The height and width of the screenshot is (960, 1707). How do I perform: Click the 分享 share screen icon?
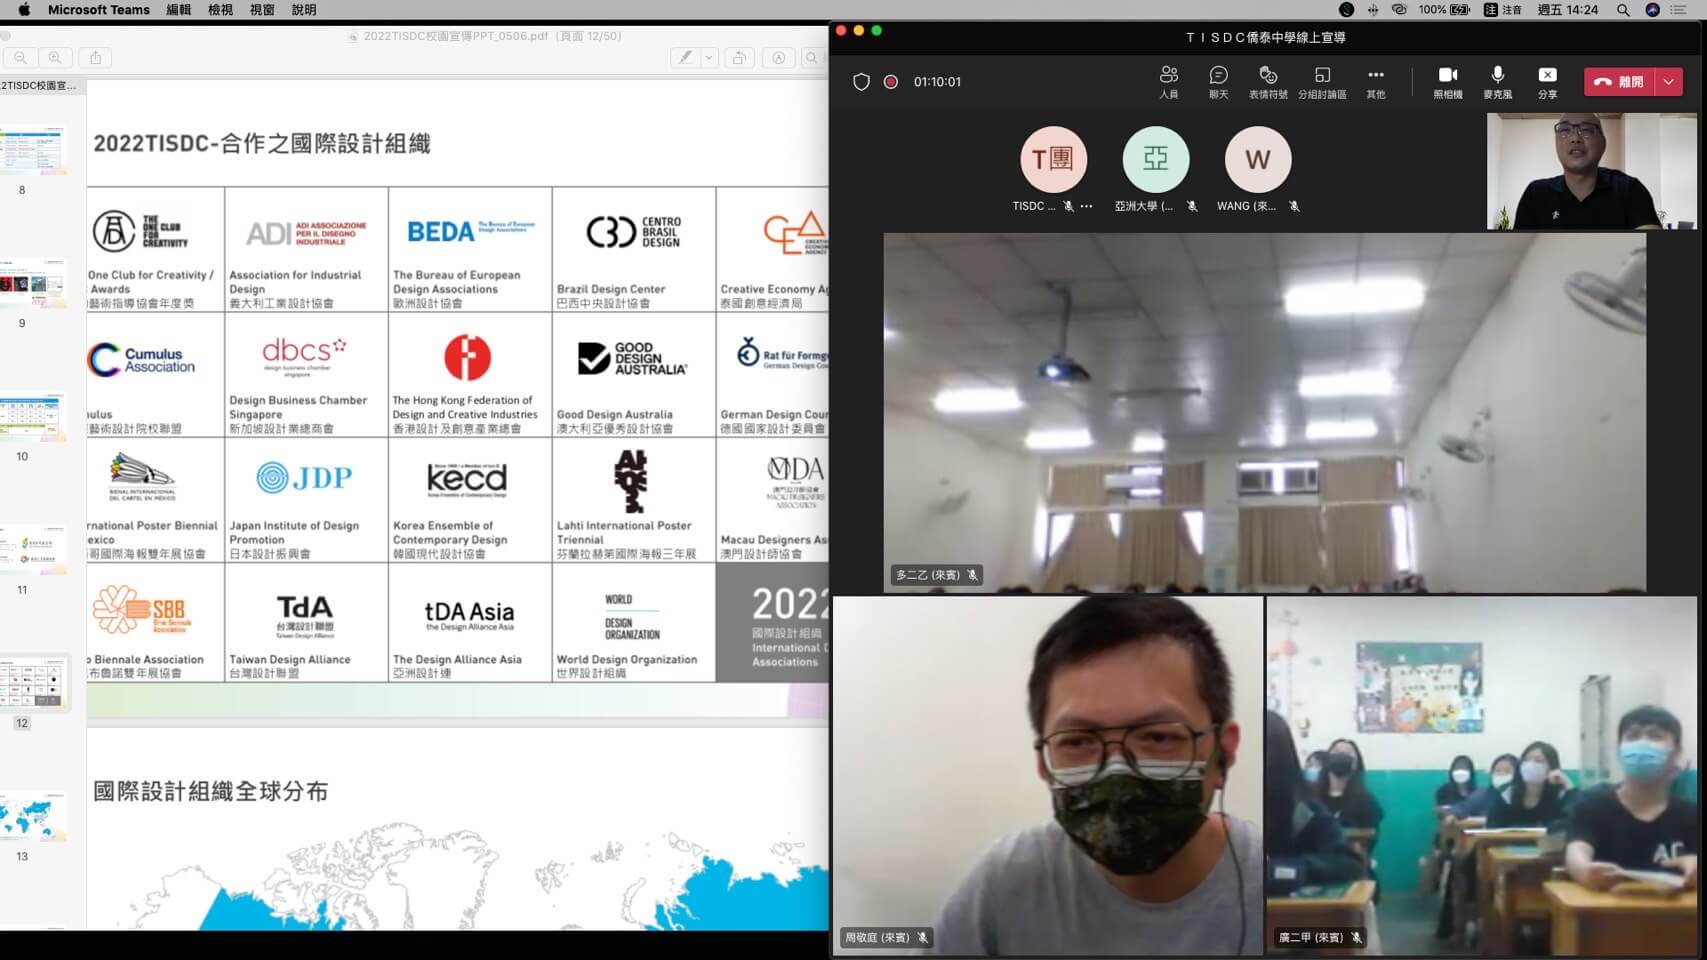pyautogui.click(x=1547, y=81)
